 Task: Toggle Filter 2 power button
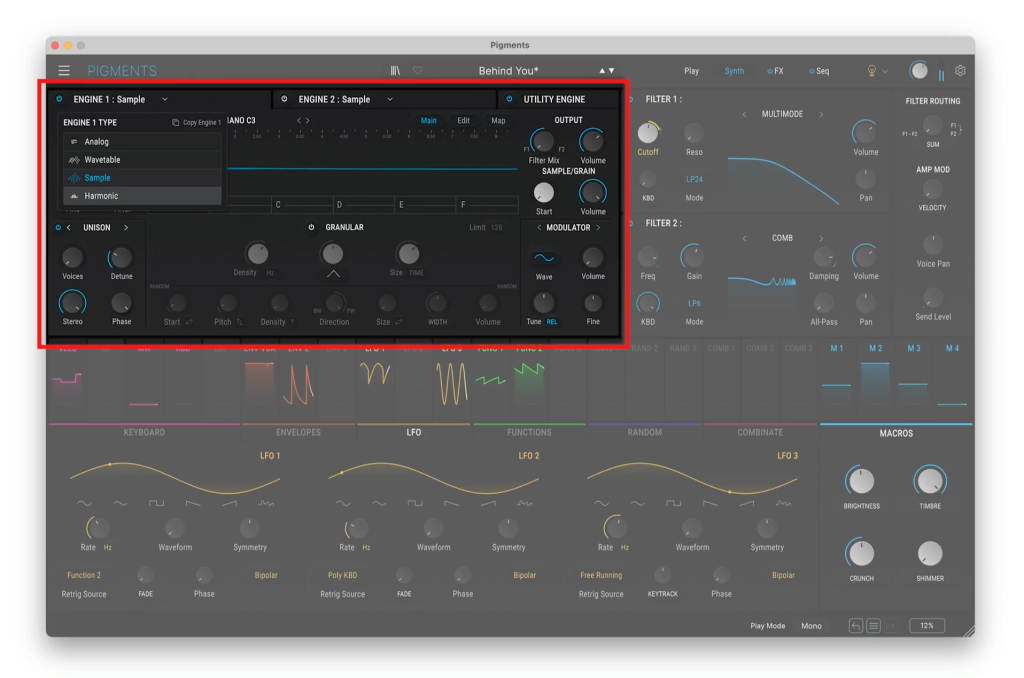pyautogui.click(x=630, y=223)
